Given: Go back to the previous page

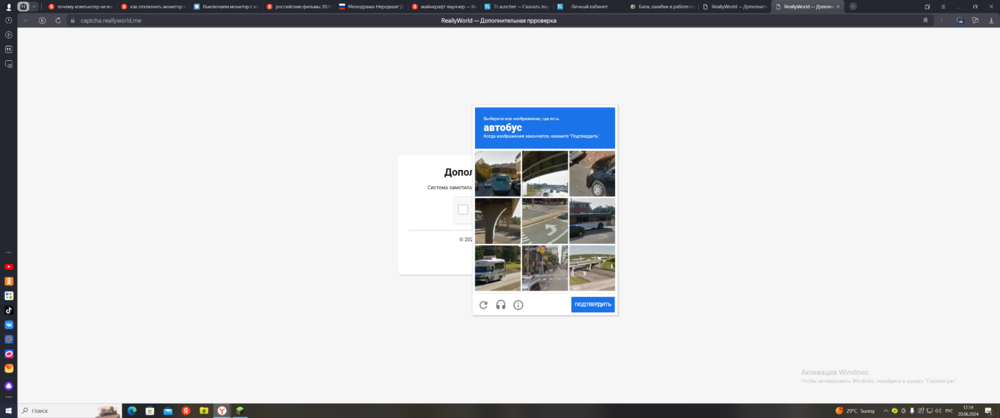Looking at the screenshot, I should click(26, 20).
